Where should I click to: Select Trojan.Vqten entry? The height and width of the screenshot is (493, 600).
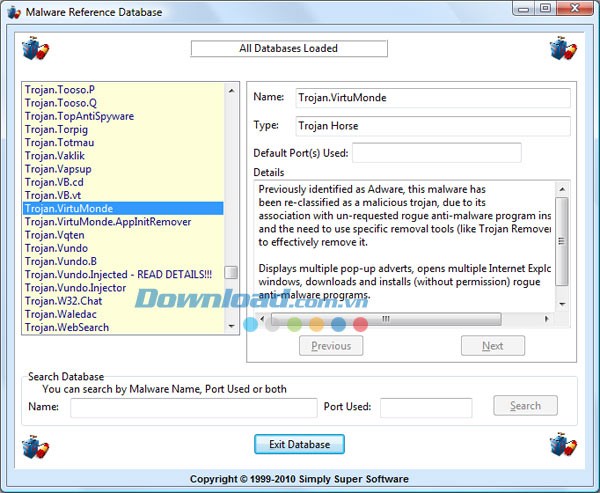pyautogui.click(x=123, y=235)
